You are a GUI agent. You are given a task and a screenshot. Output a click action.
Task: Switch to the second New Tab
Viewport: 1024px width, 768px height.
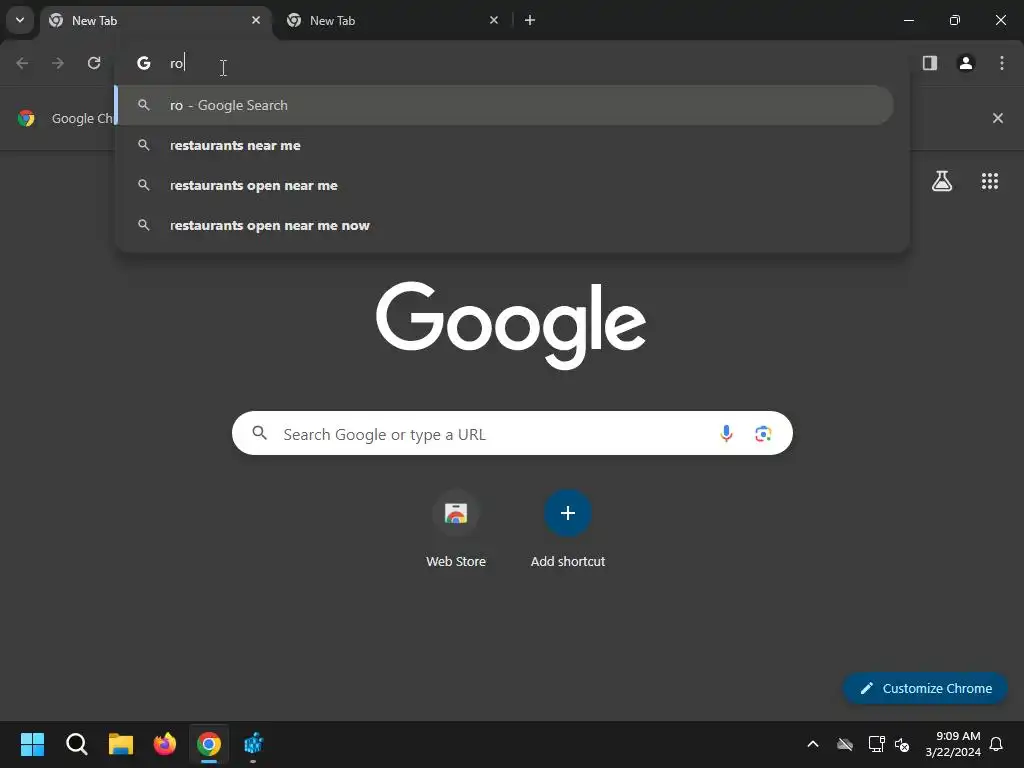click(x=393, y=21)
